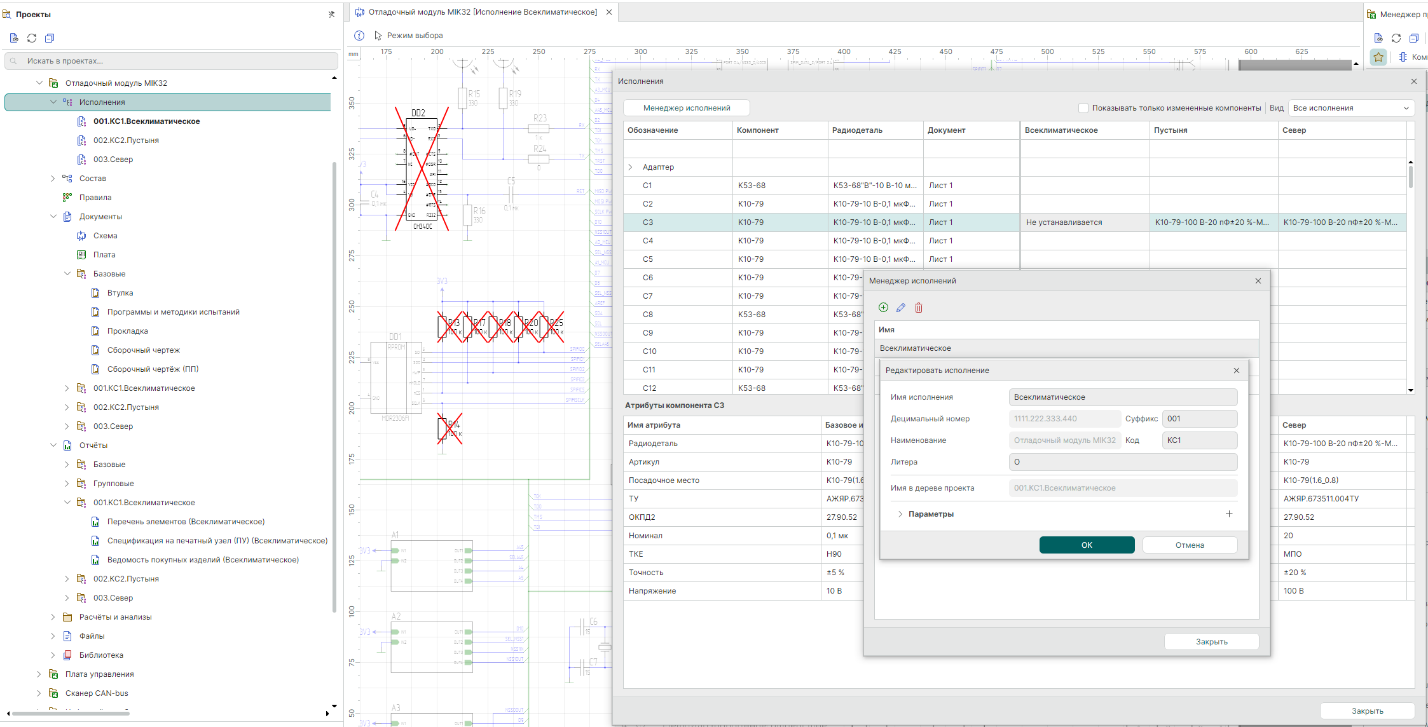Image resolution: width=1428 pixels, height=727 pixels.
Task: Click the Суффикс field showing 001
Action: tap(1200, 419)
